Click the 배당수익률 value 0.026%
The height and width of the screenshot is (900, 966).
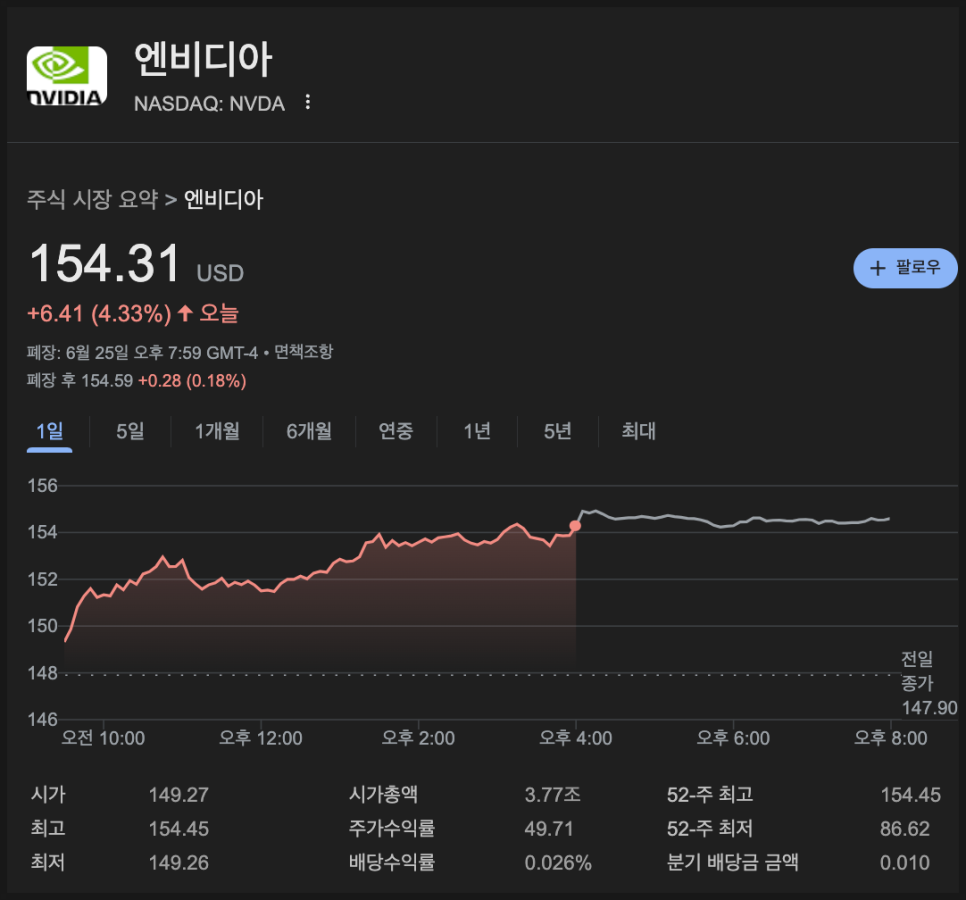pyautogui.click(x=558, y=862)
